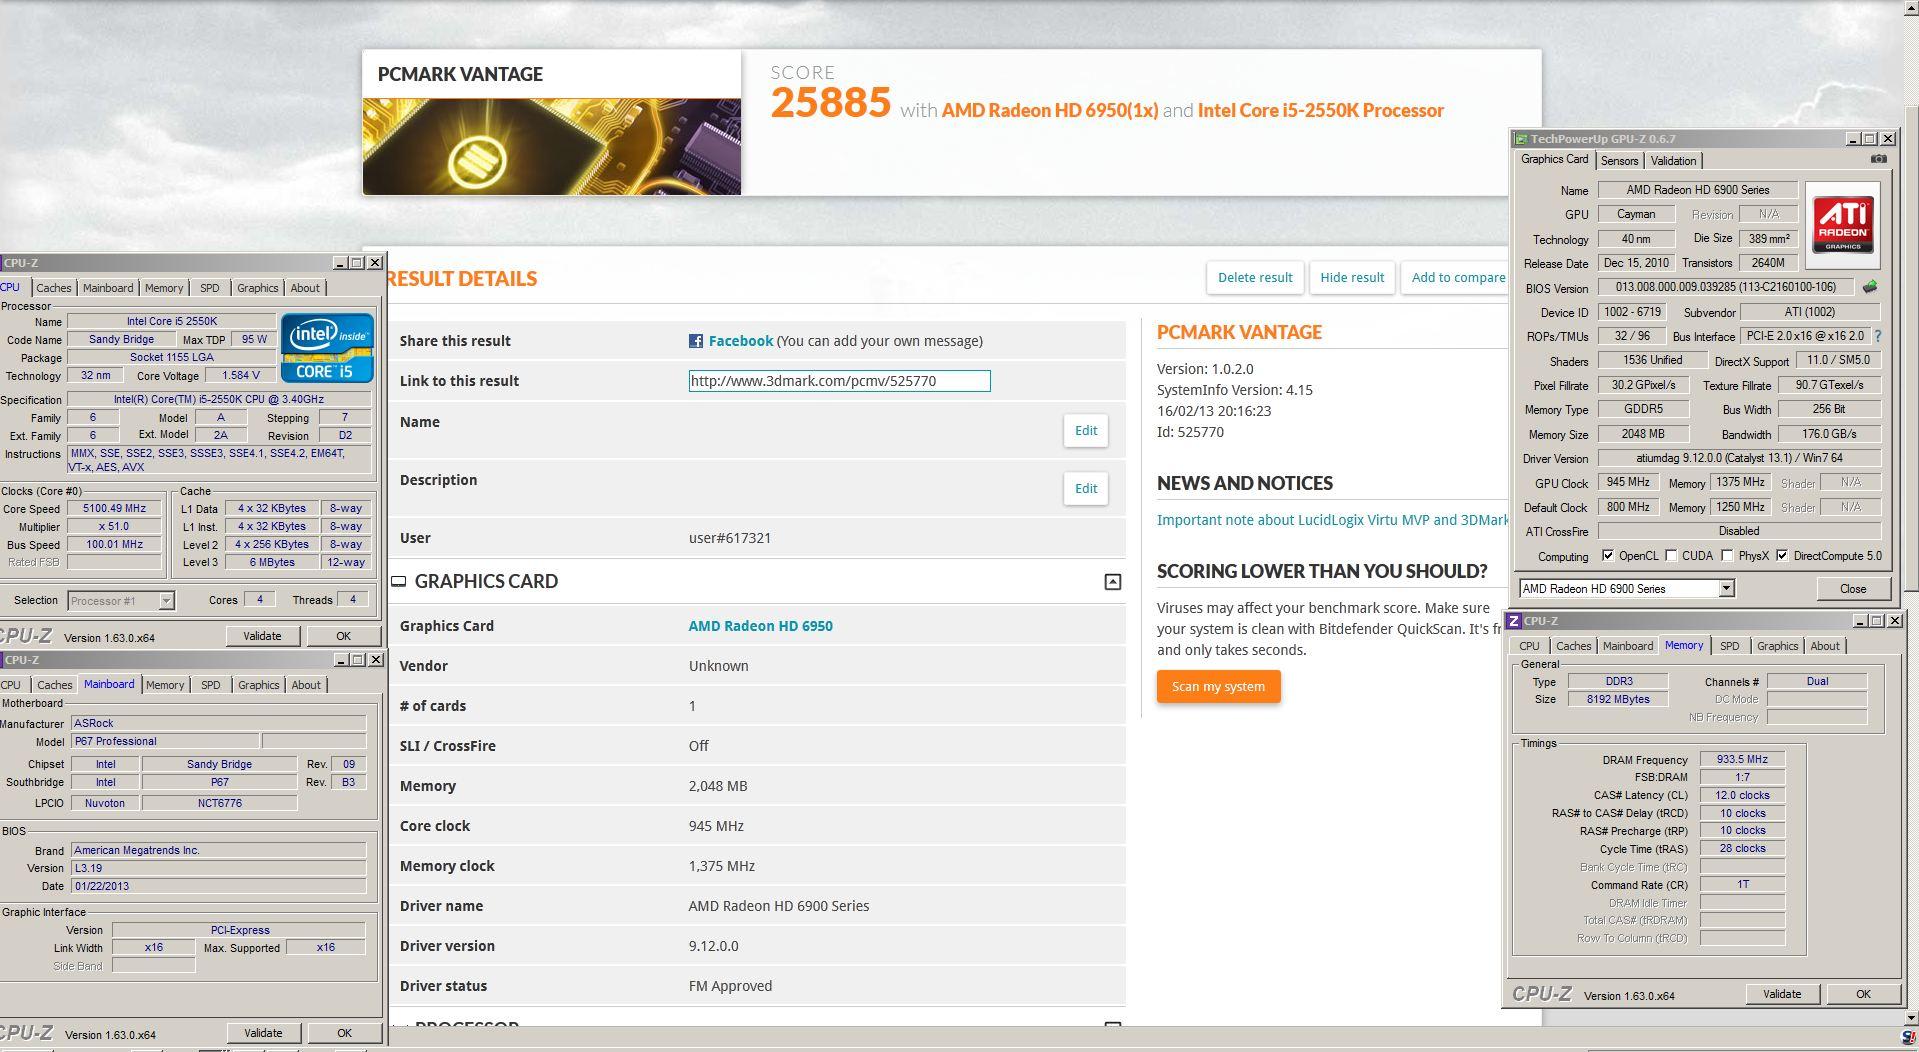
Task: Open the LucidLogix Virtu MVP important note link
Action: pyautogui.click(x=1332, y=520)
